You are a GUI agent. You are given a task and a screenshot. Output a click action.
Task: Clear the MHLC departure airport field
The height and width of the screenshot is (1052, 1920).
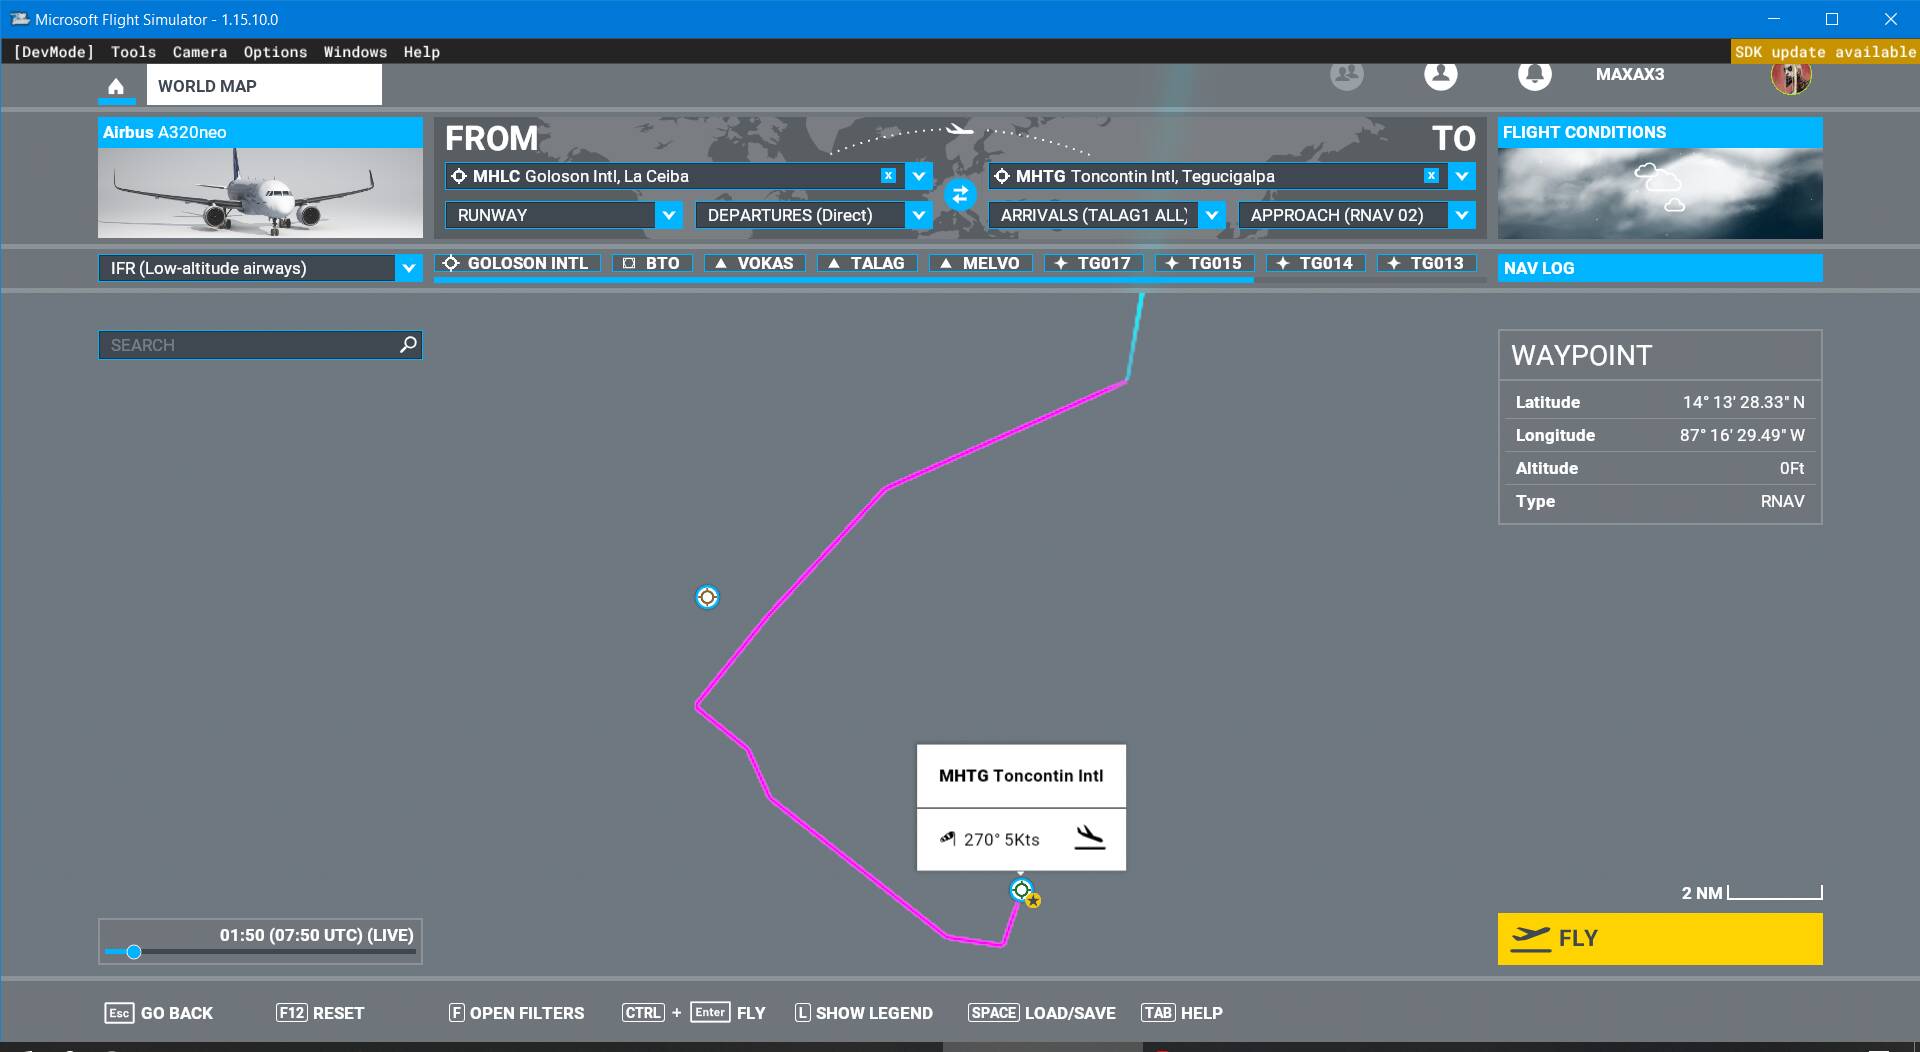tap(888, 176)
